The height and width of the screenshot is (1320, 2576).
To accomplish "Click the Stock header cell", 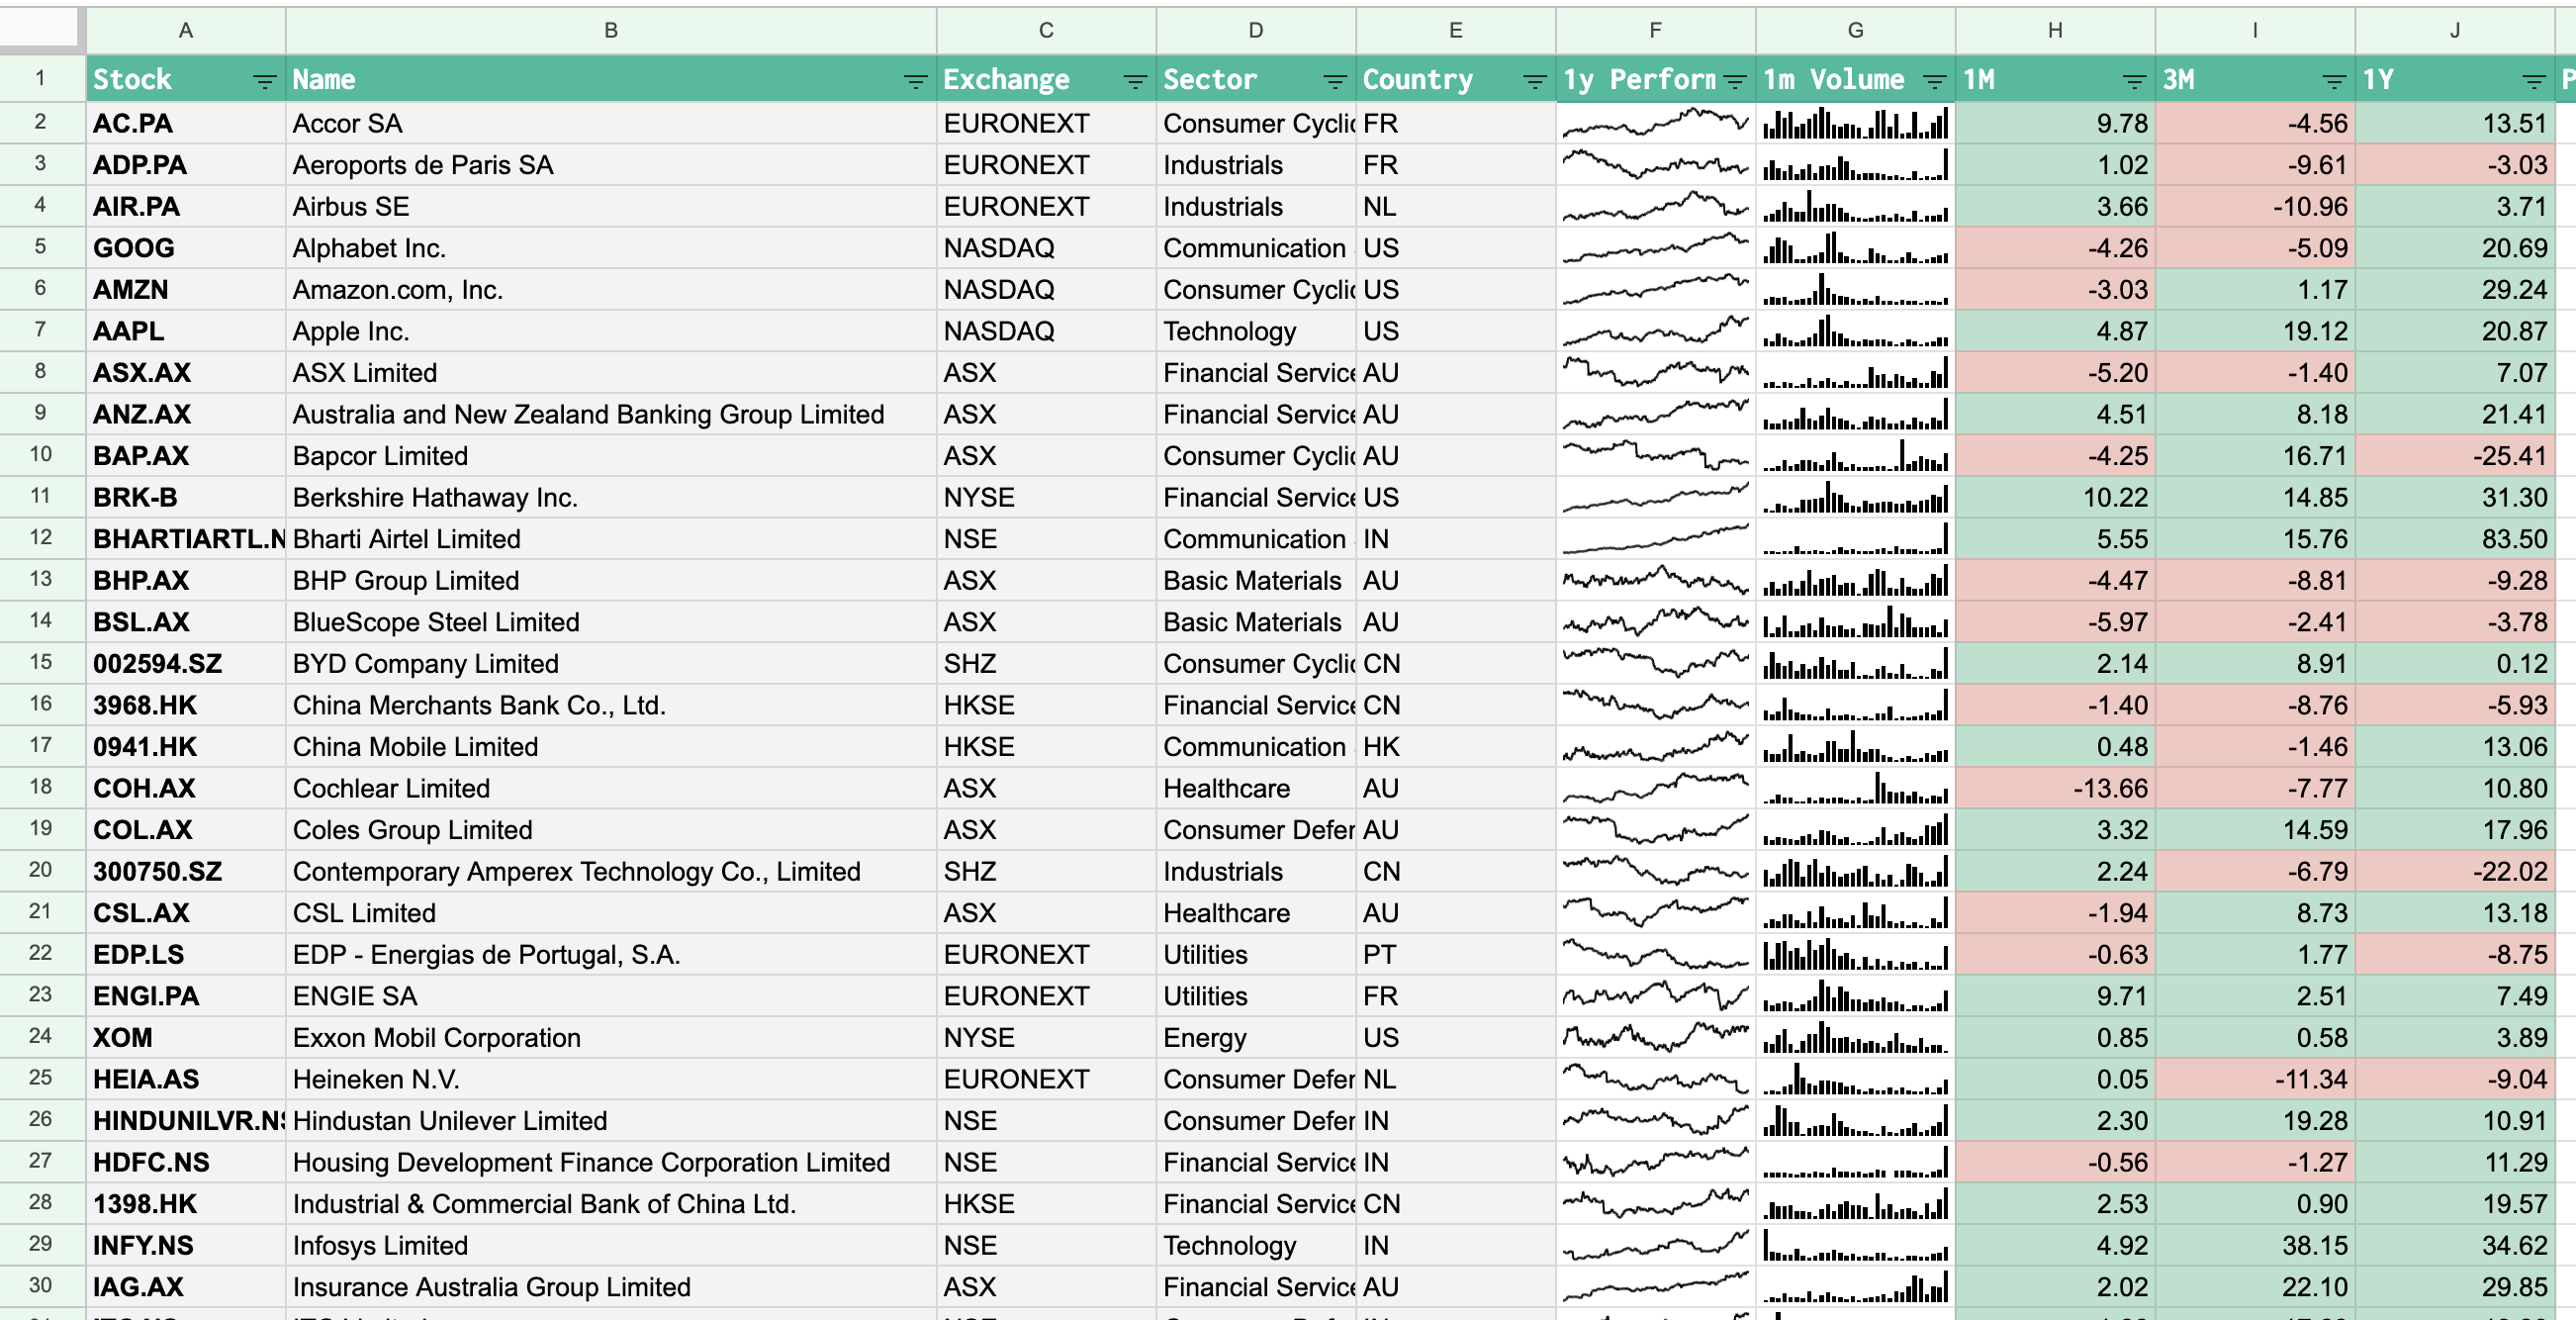I will [186, 79].
